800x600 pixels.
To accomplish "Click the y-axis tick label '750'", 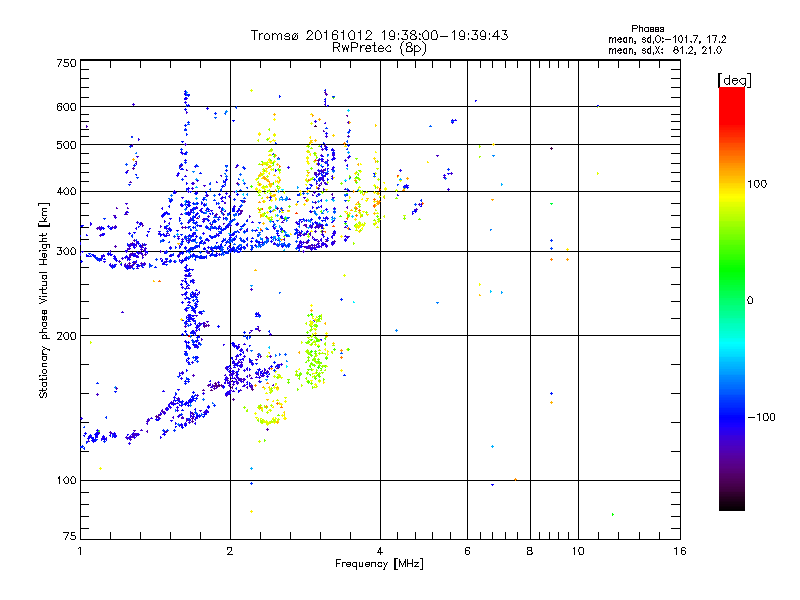I will click(x=67, y=63).
